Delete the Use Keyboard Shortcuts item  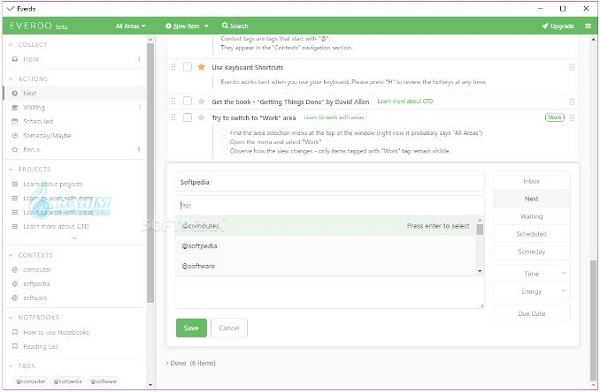click(x=572, y=67)
